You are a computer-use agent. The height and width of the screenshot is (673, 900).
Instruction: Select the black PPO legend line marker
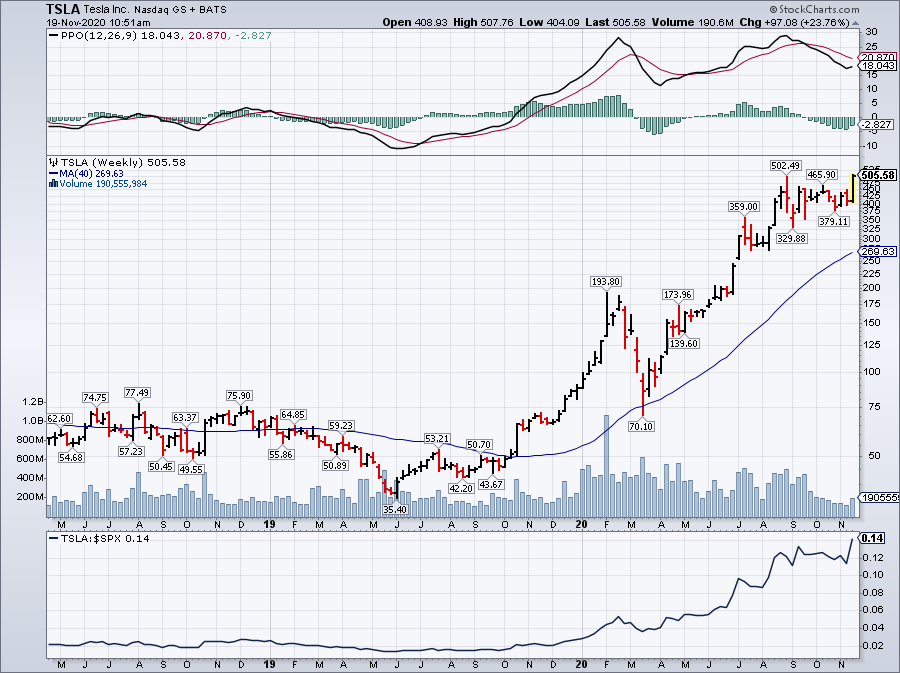click(x=54, y=36)
